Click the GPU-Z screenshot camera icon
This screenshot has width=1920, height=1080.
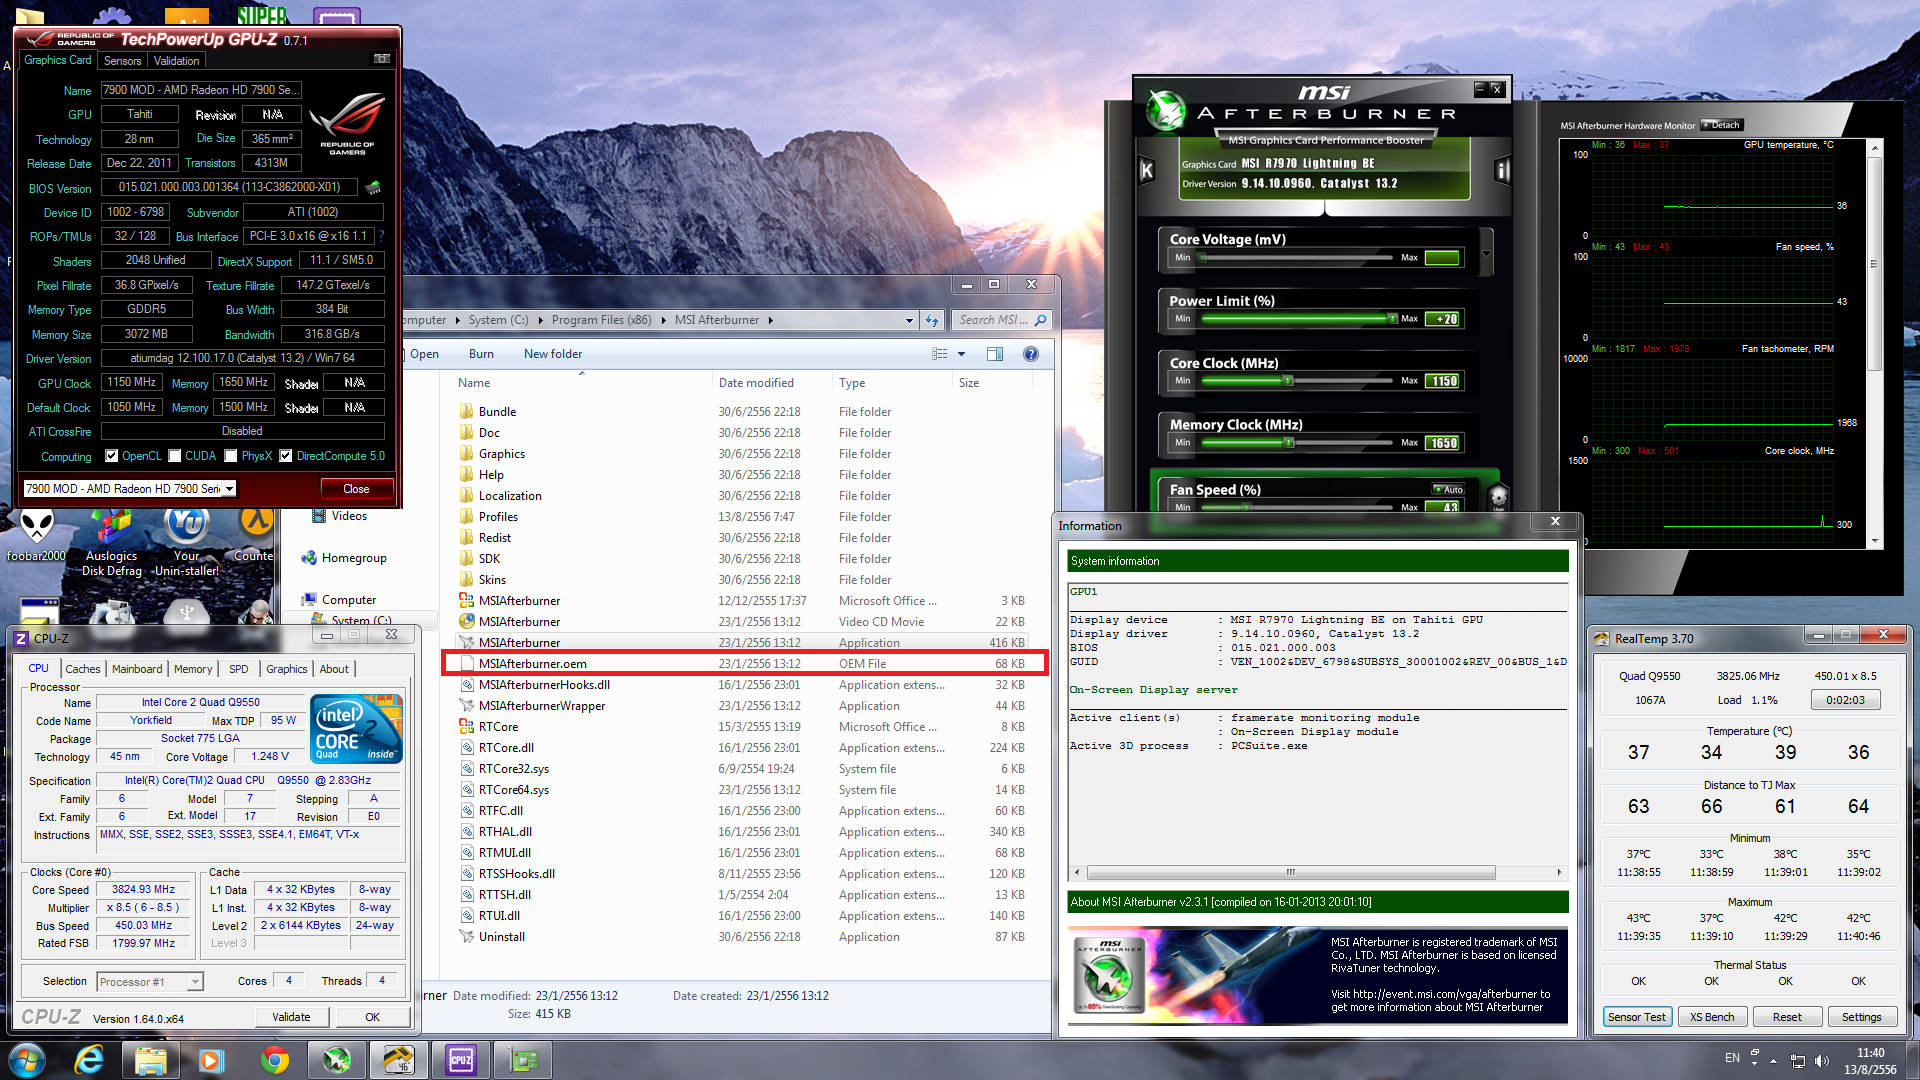[x=381, y=59]
